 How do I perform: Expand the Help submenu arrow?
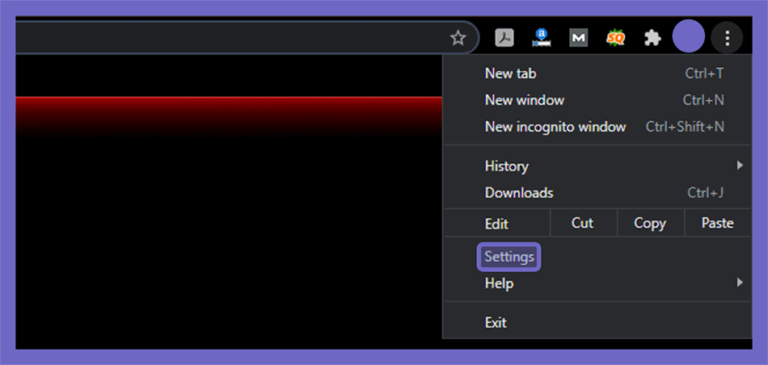[740, 282]
